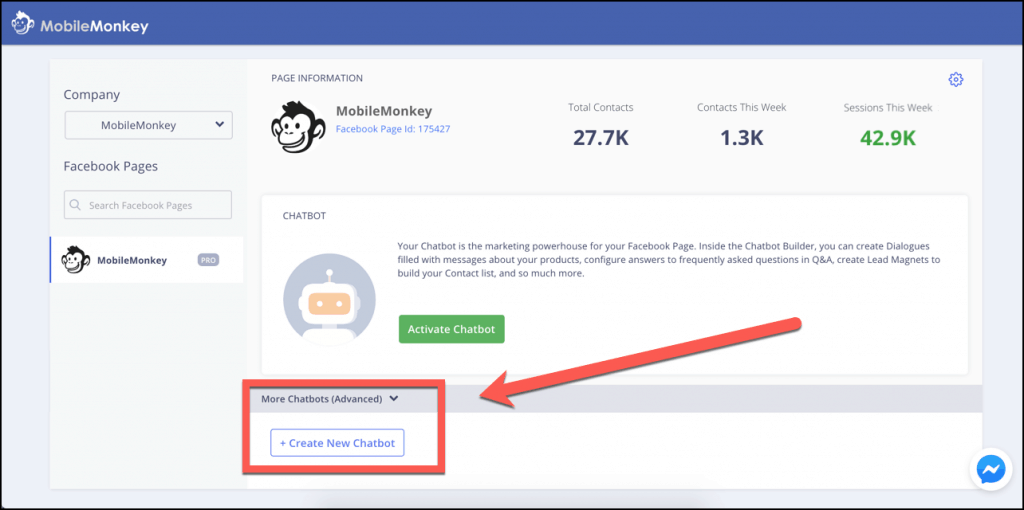
Task: Click the Total Contacts value 27.7K
Action: click(x=600, y=138)
